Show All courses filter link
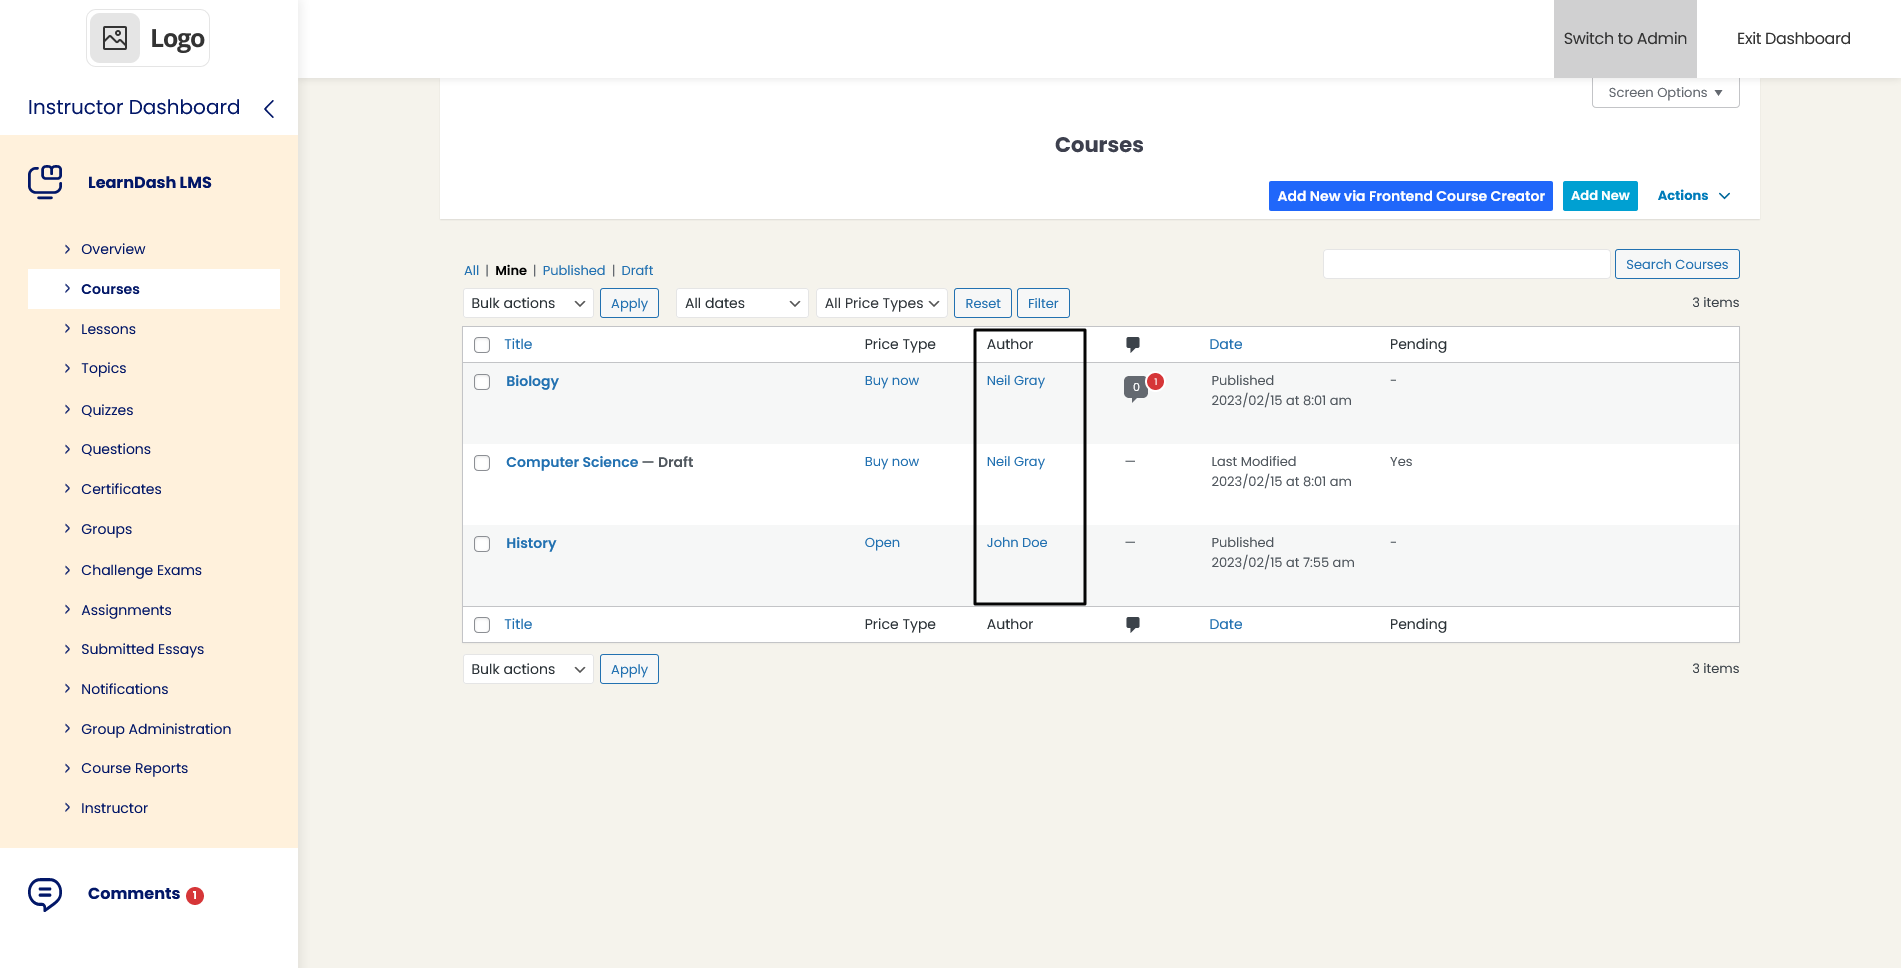 click(472, 270)
